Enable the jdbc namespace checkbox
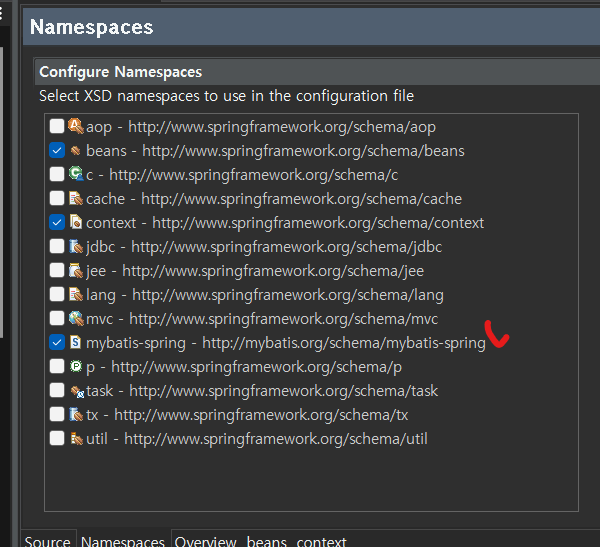This screenshot has width=600, height=547. 57,247
